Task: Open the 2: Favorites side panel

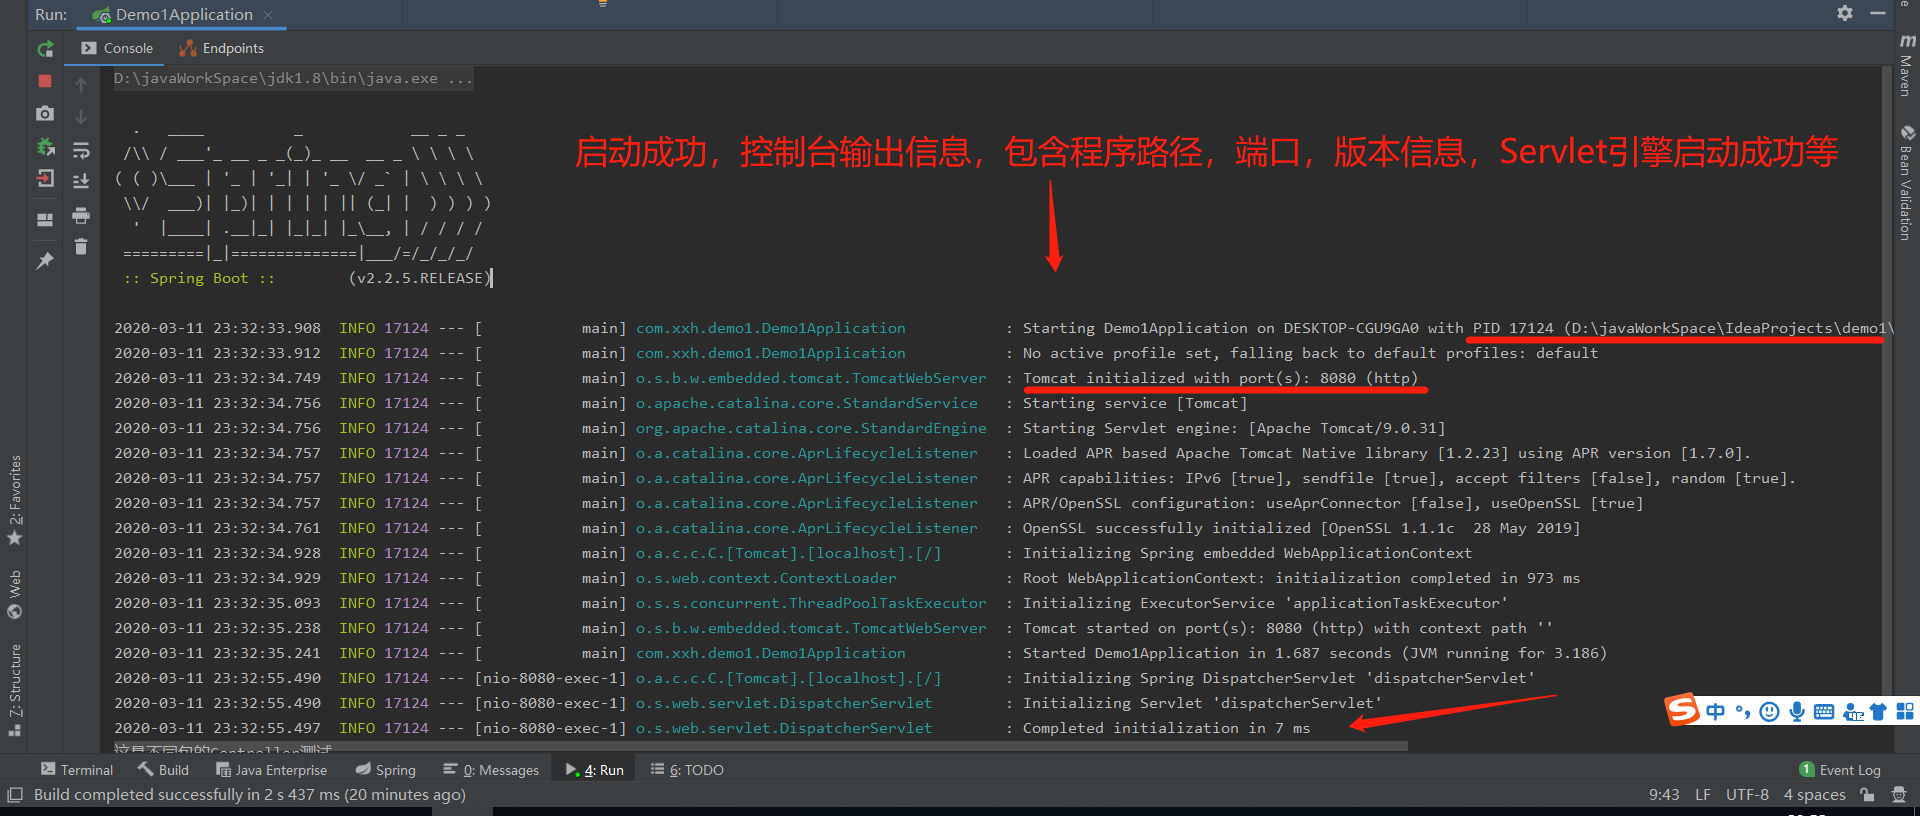Action: pyautogui.click(x=15, y=500)
